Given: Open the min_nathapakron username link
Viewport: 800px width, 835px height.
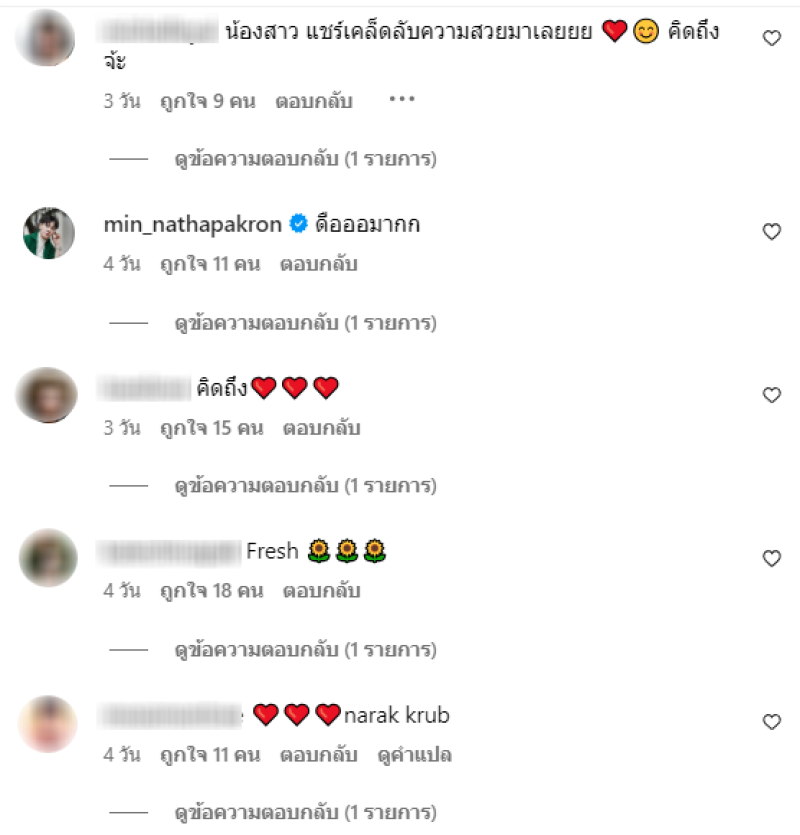Looking at the screenshot, I should pyautogui.click(x=192, y=224).
